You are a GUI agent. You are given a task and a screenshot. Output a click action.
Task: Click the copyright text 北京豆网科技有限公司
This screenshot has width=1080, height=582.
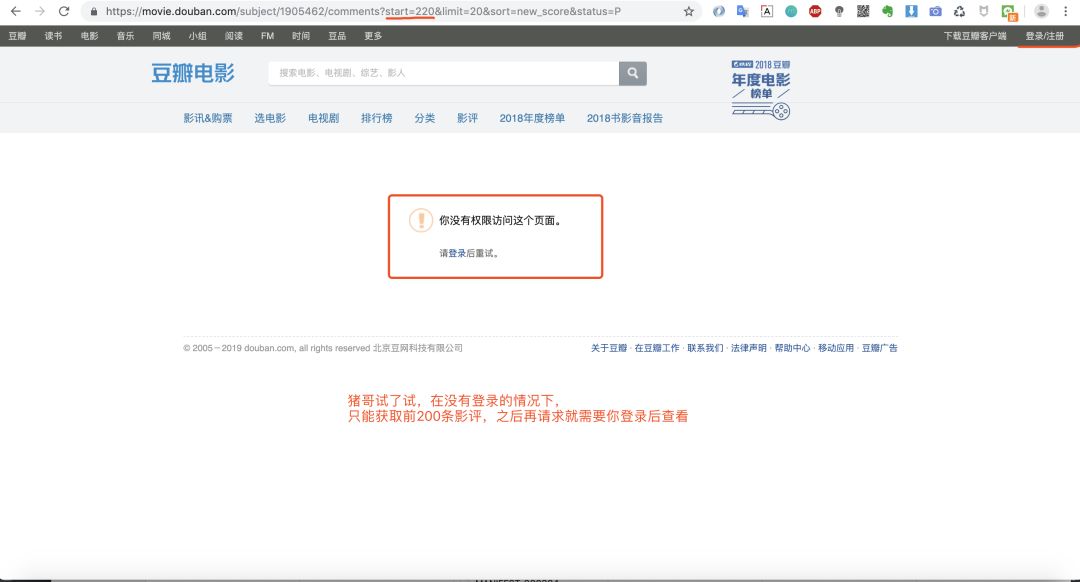point(417,348)
